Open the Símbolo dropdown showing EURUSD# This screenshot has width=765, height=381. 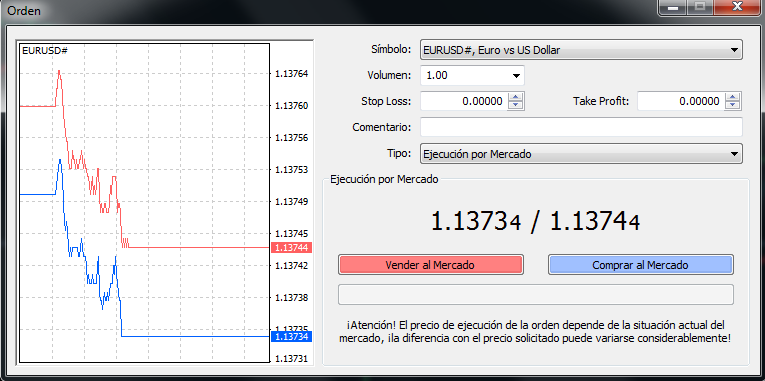click(x=581, y=50)
